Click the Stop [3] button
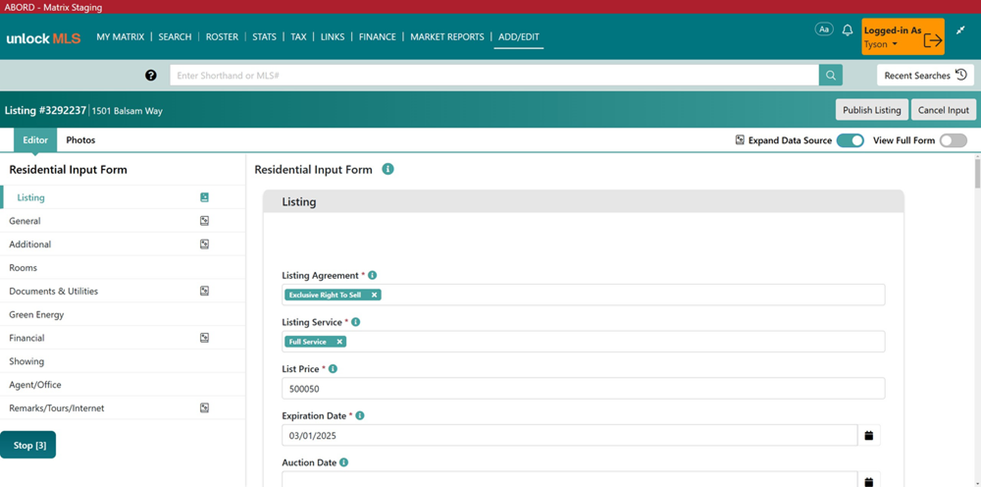981x487 pixels. 28,445
